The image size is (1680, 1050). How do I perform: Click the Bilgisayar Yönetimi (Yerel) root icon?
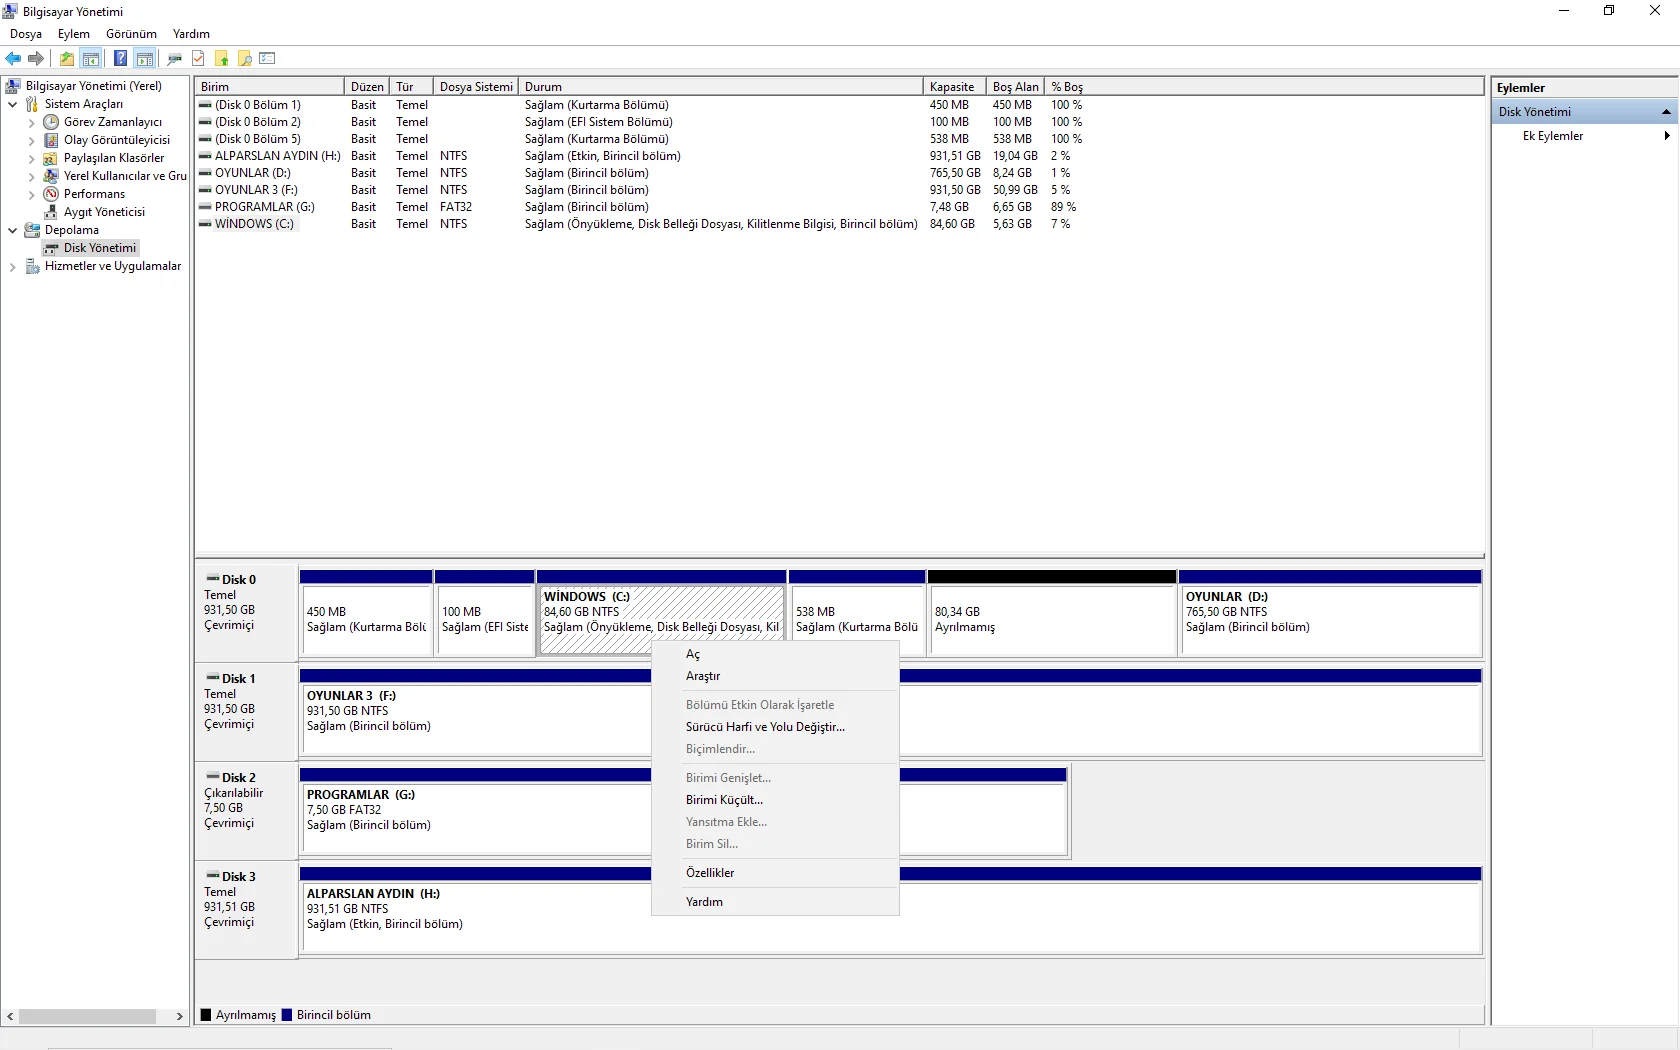pyautogui.click(x=13, y=86)
